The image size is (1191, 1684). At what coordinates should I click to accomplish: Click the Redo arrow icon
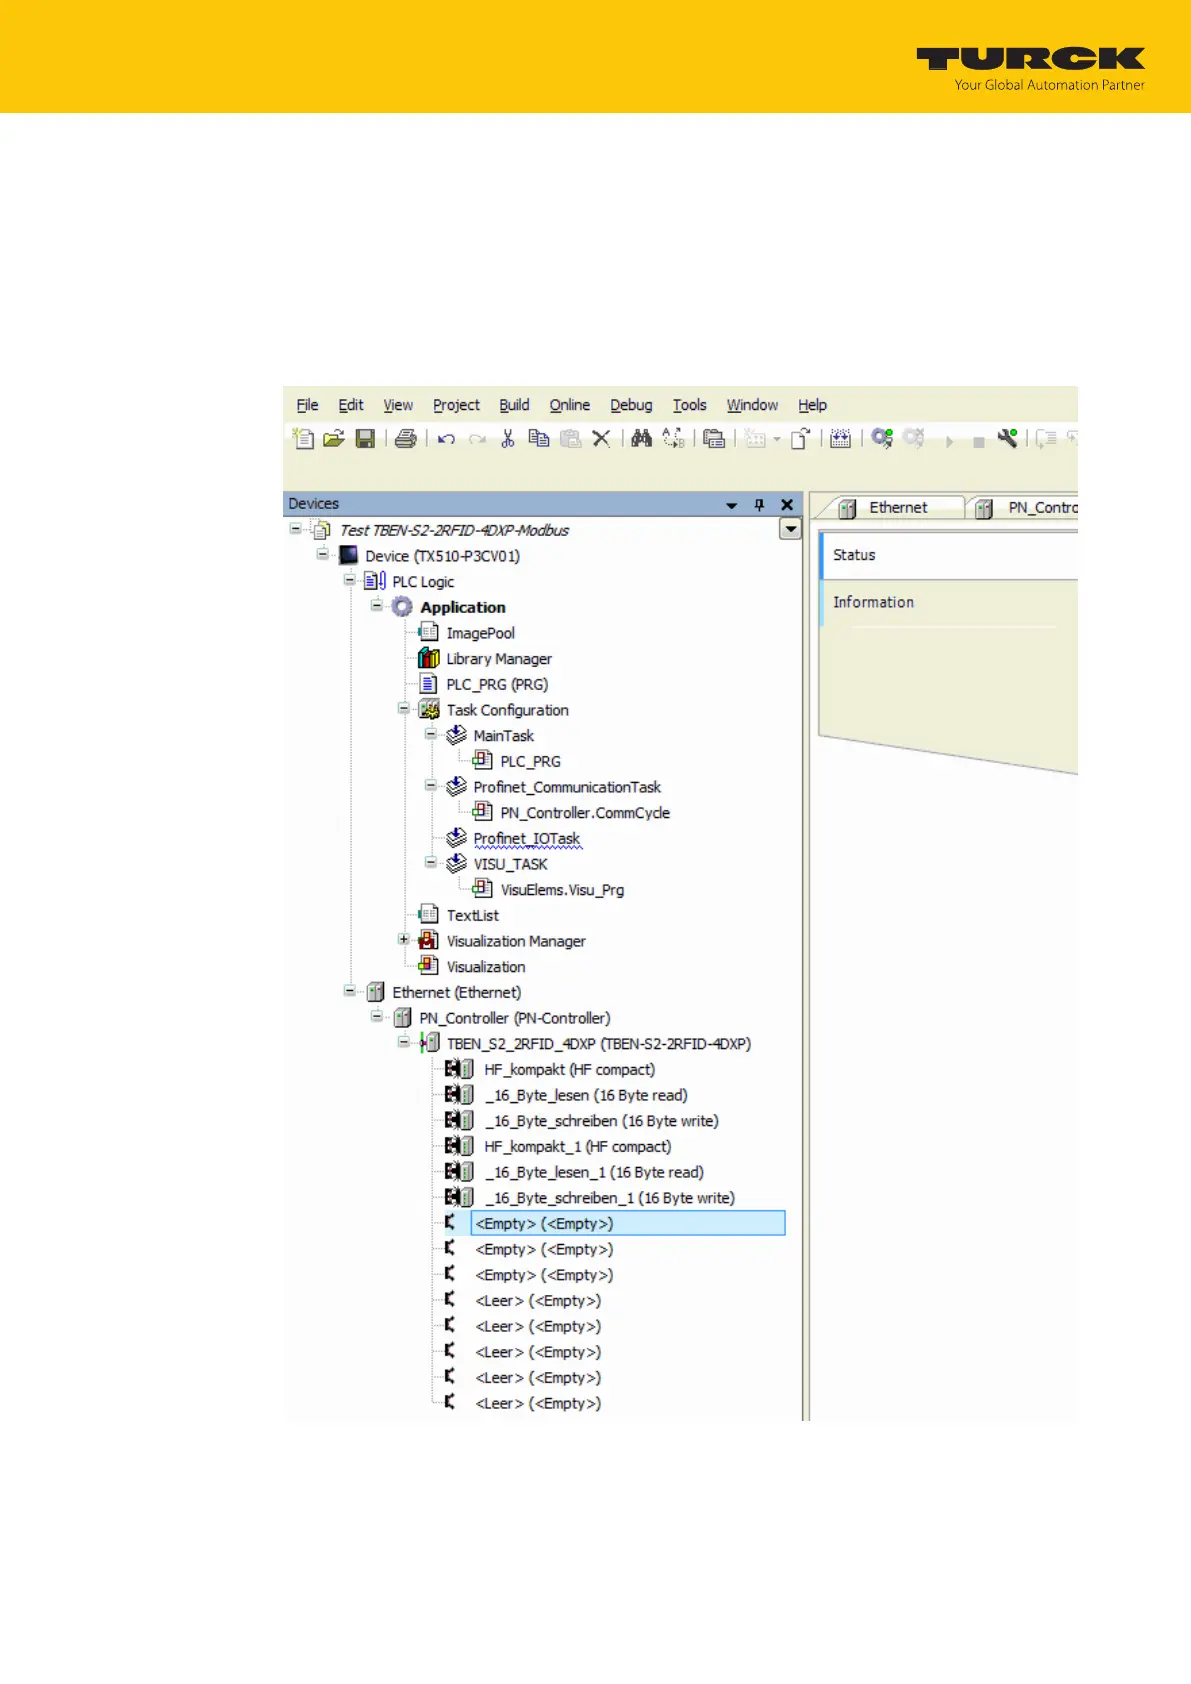point(477,439)
